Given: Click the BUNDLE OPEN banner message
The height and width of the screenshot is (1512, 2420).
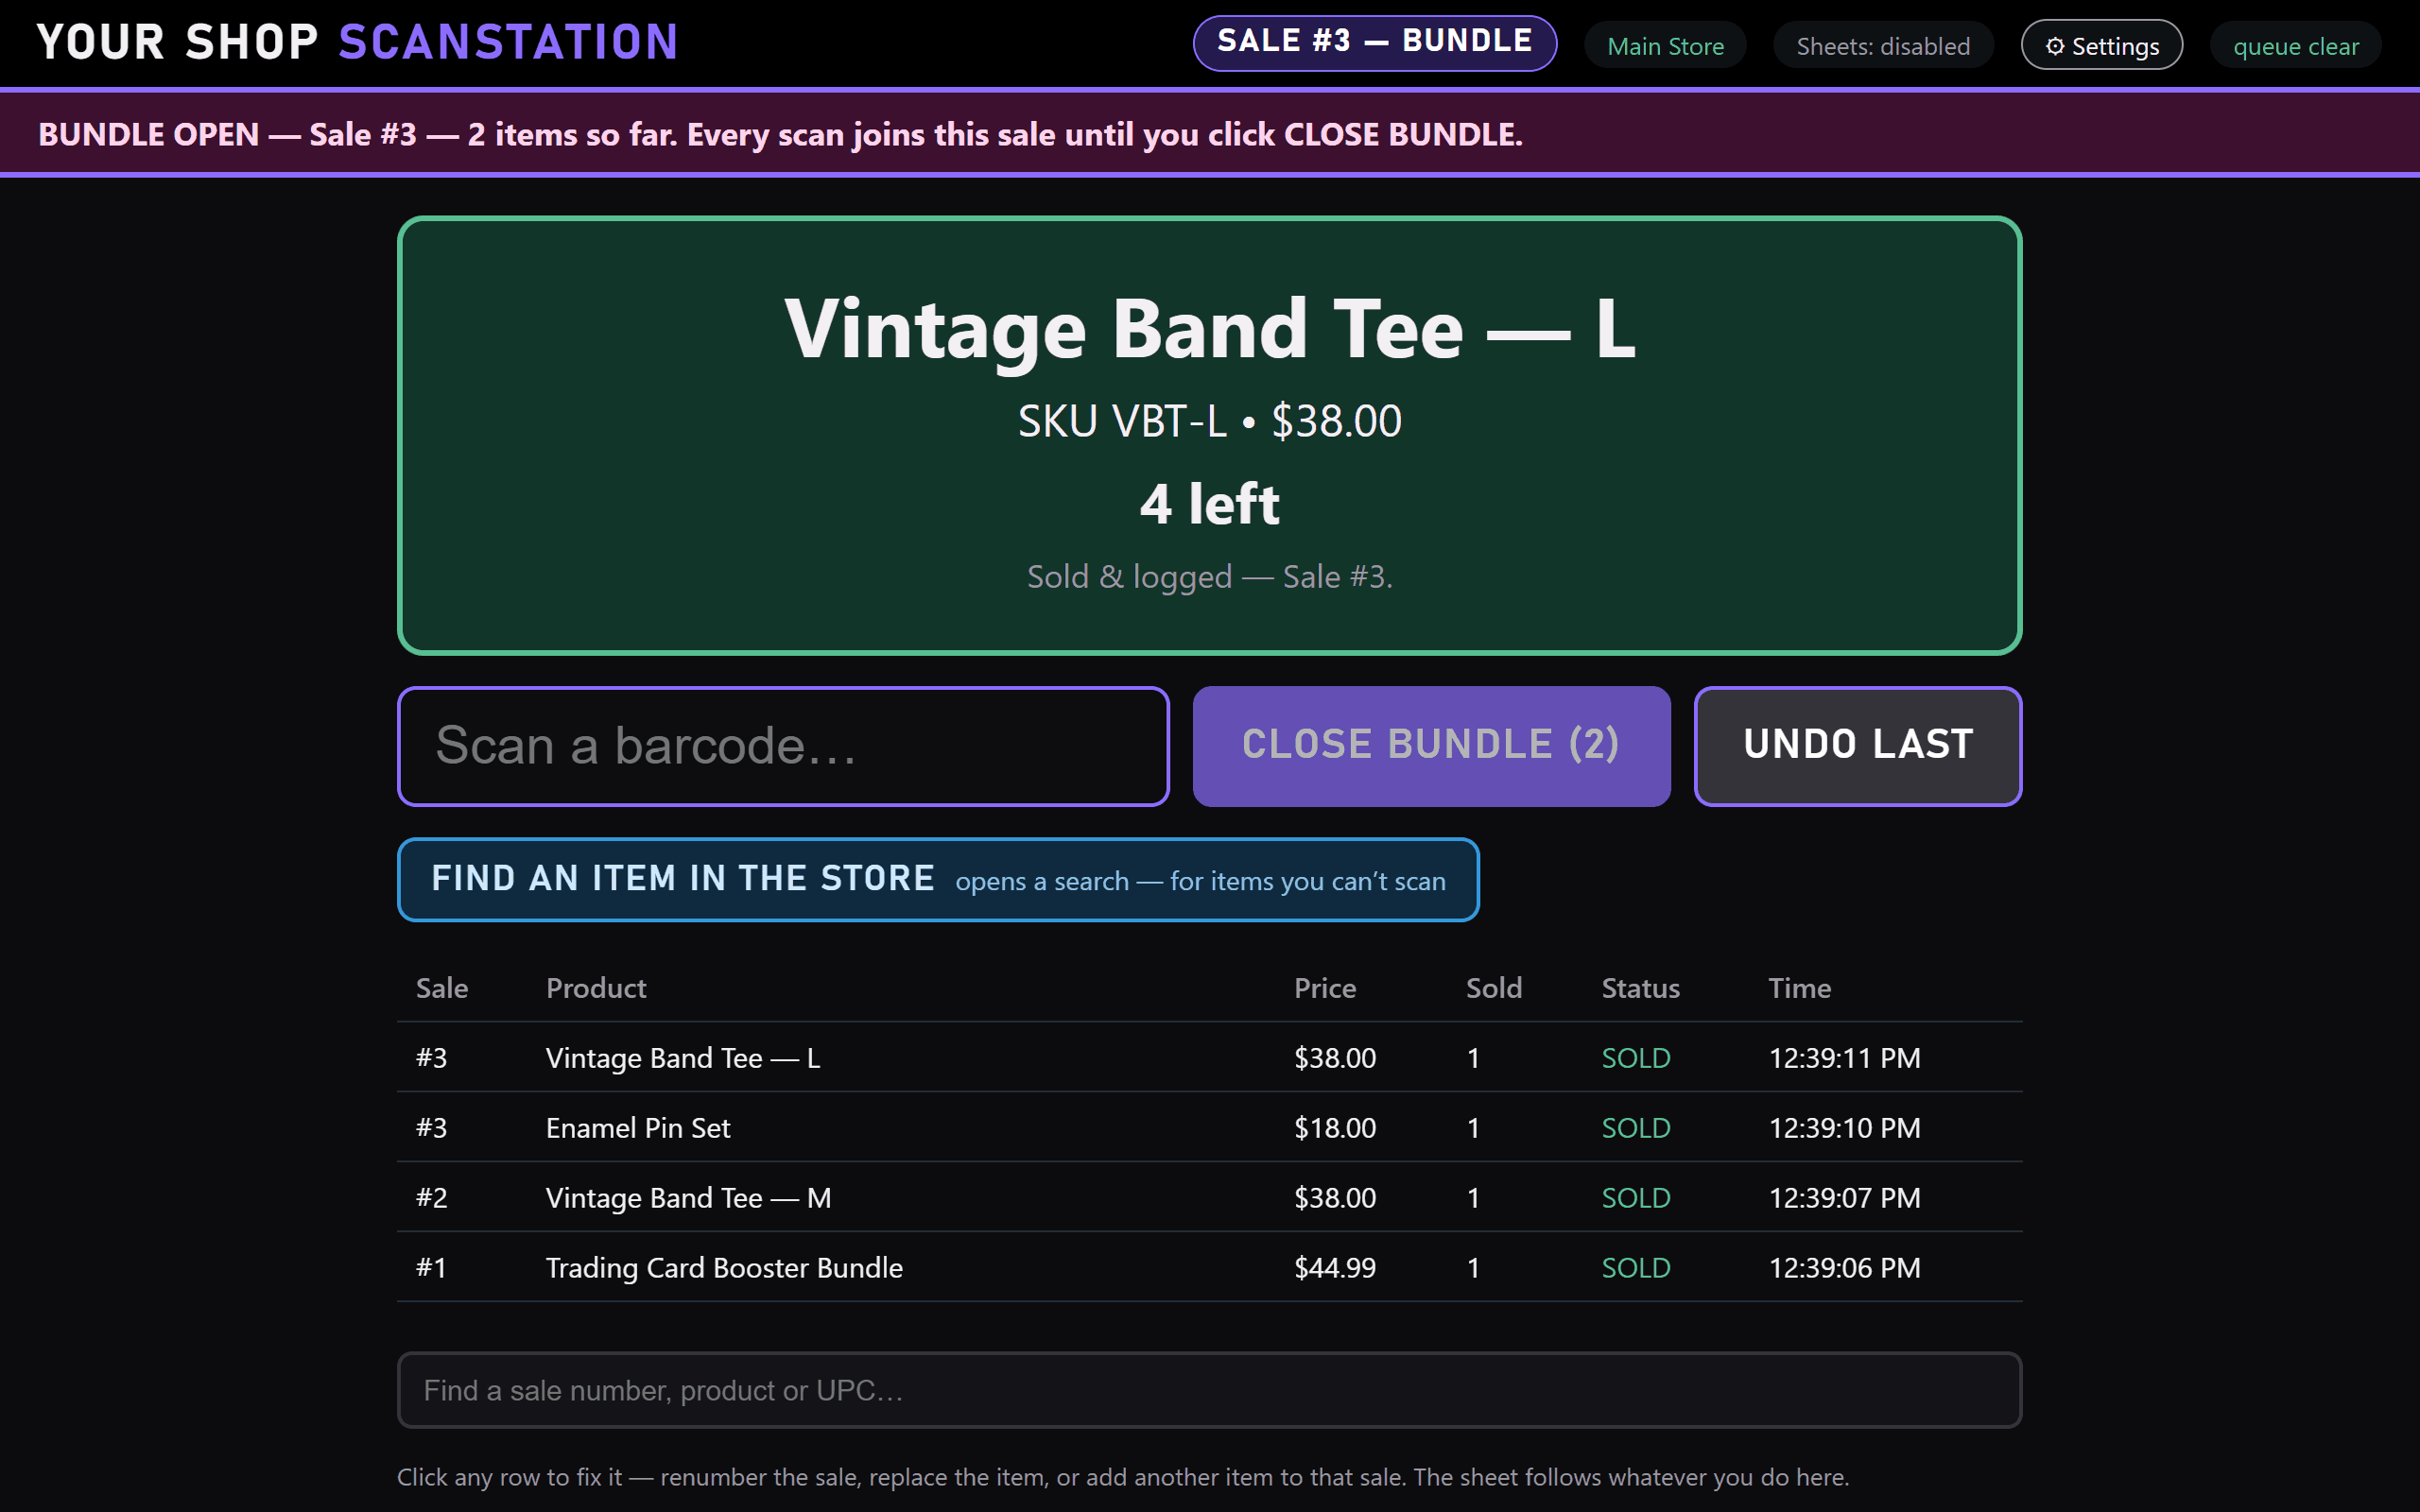Looking at the screenshot, I should (x=780, y=134).
